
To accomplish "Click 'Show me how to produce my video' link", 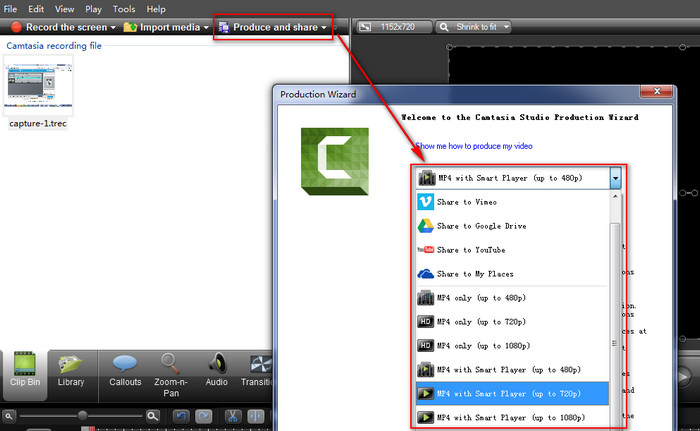I will pos(474,146).
